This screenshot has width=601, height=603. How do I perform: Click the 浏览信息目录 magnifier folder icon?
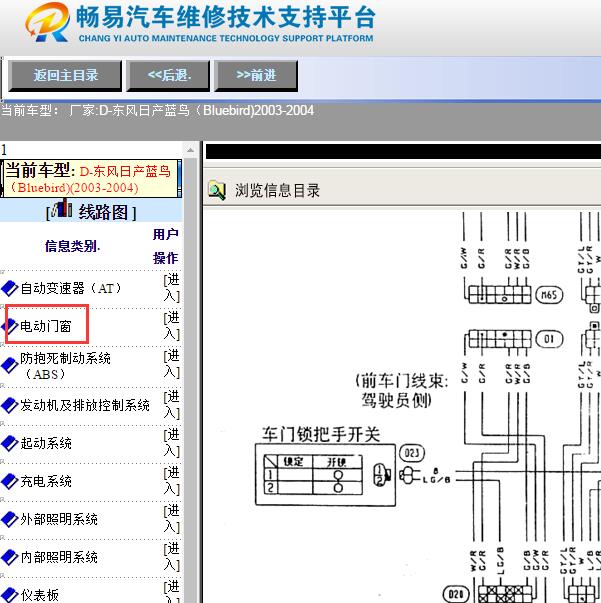[x=217, y=190]
